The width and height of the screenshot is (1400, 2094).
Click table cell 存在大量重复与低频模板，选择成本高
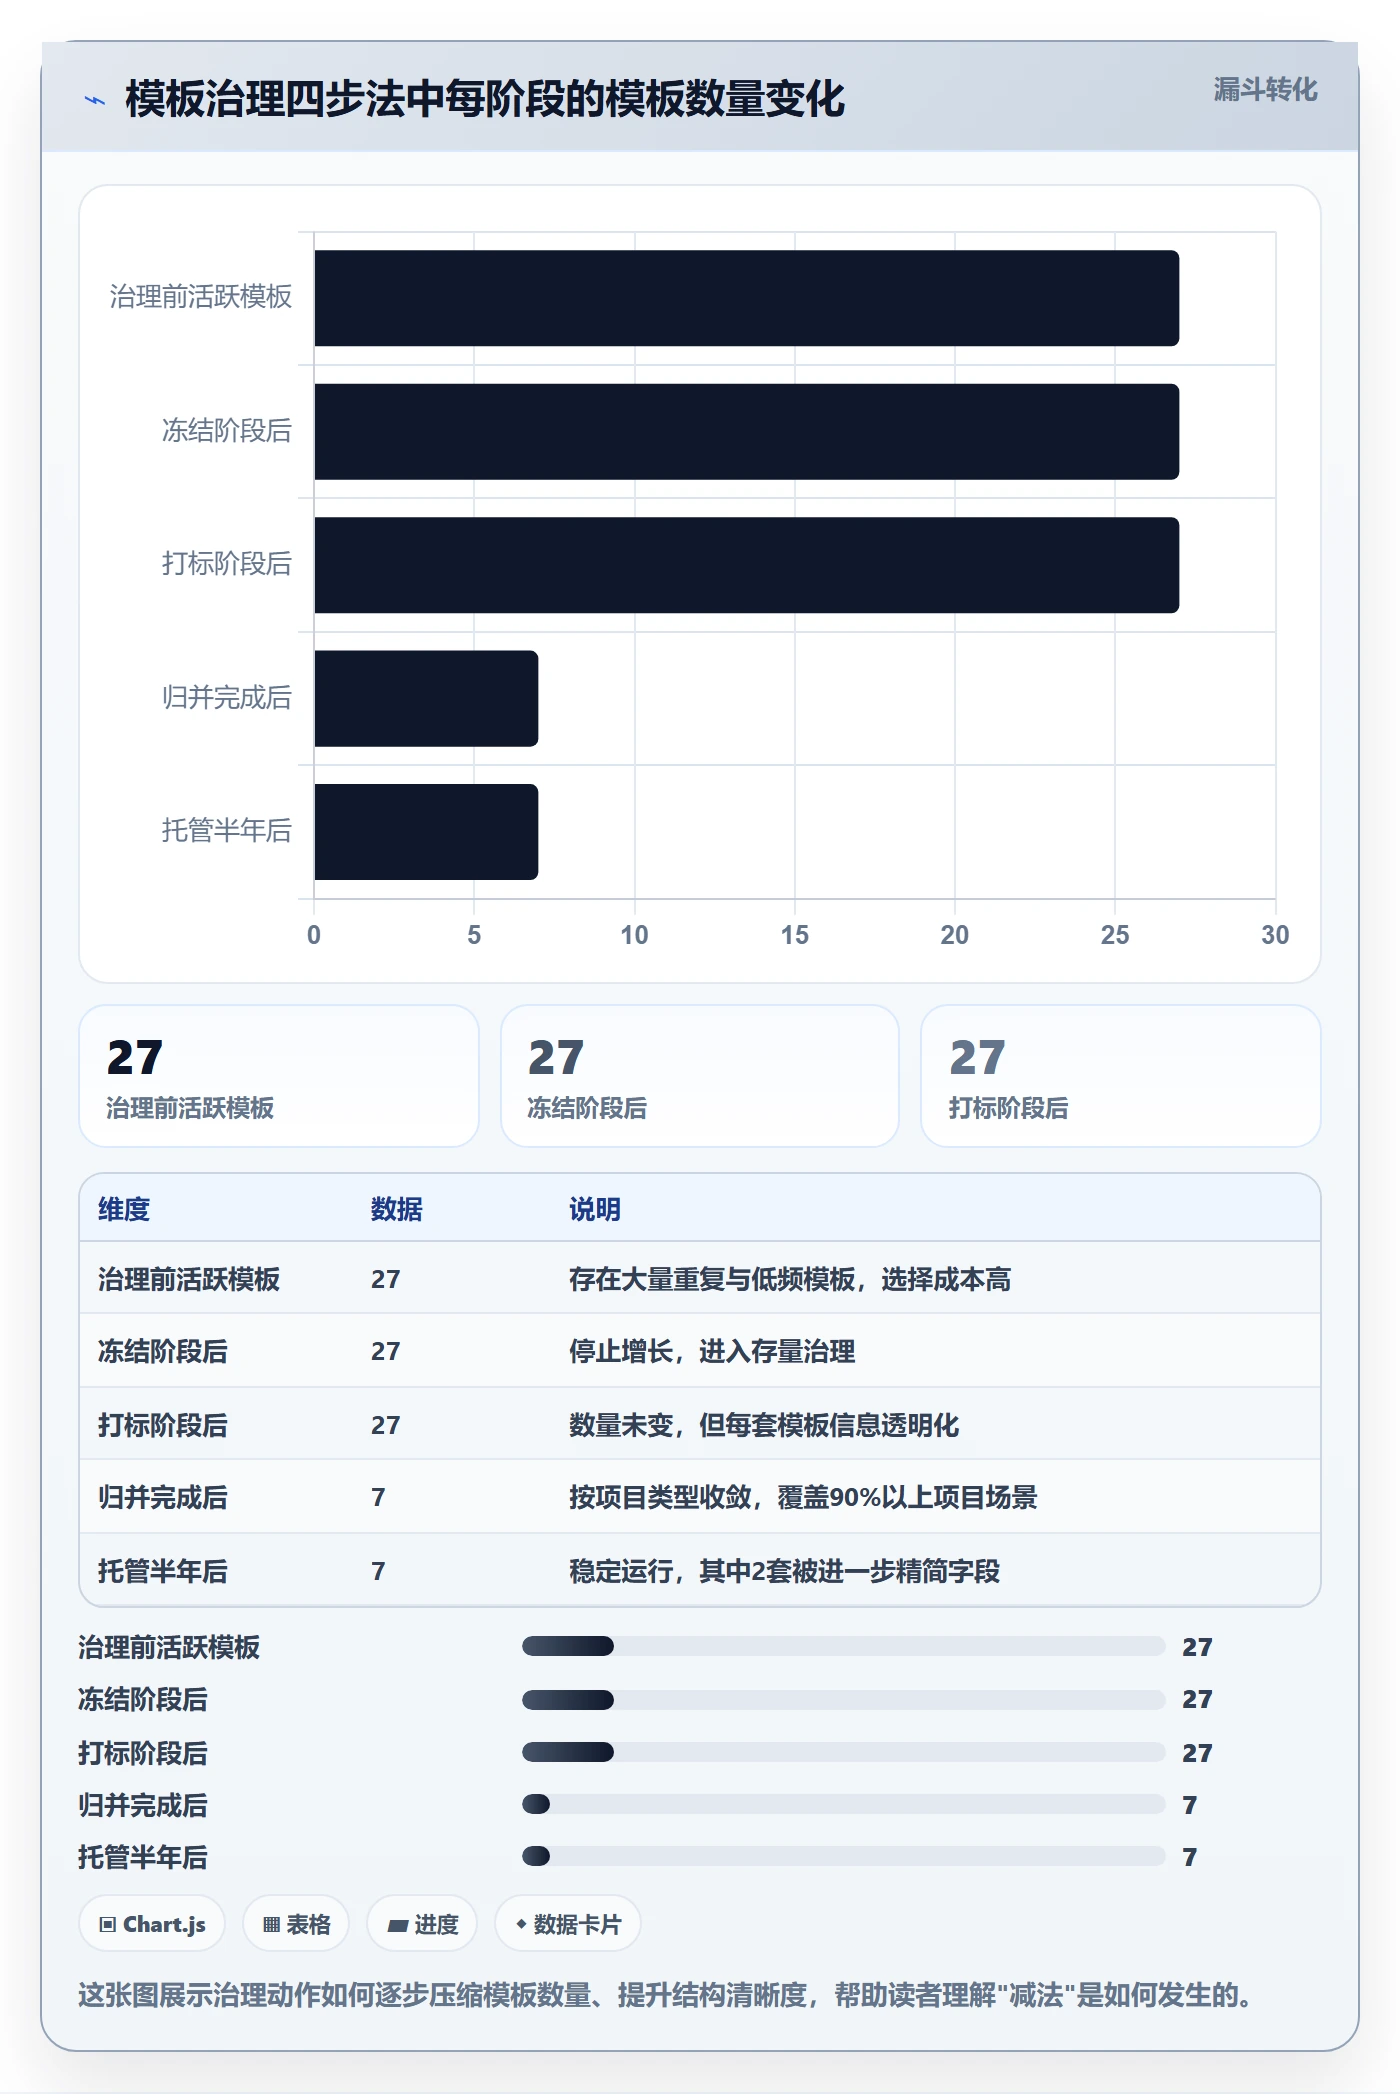790,1279
